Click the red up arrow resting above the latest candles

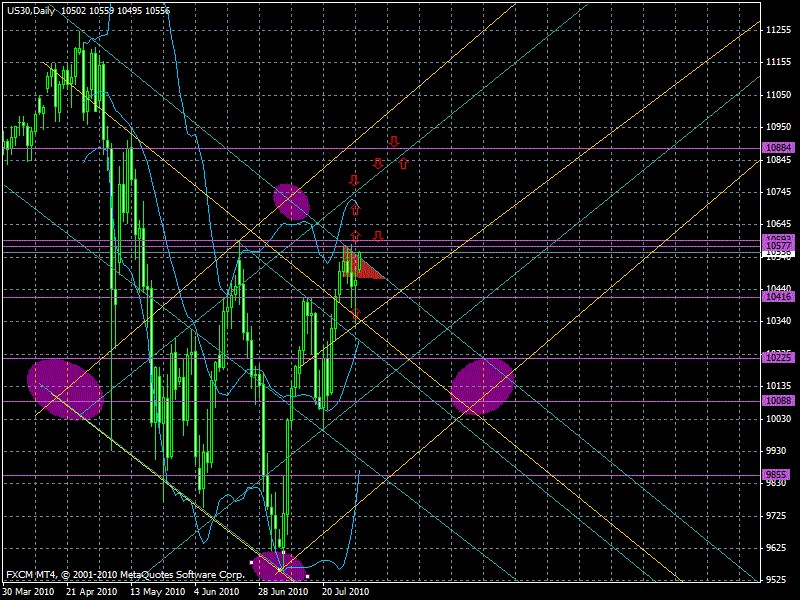pyautogui.click(x=356, y=236)
